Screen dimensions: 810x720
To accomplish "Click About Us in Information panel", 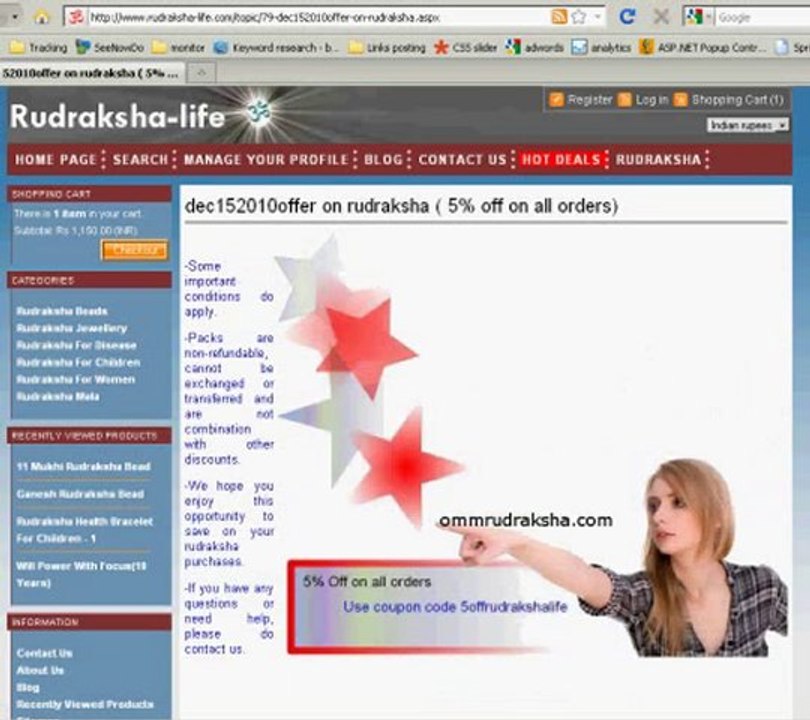I will 40,670.
